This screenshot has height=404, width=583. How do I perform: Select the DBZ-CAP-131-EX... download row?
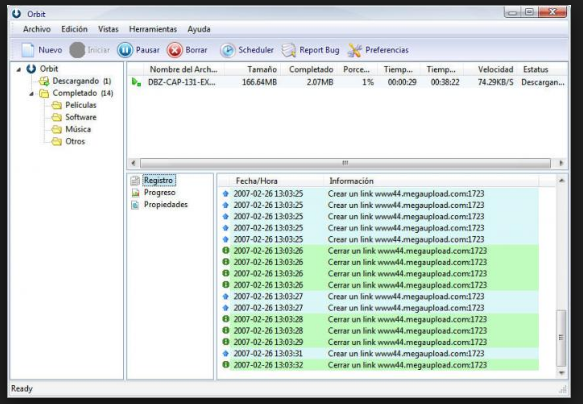point(348,82)
